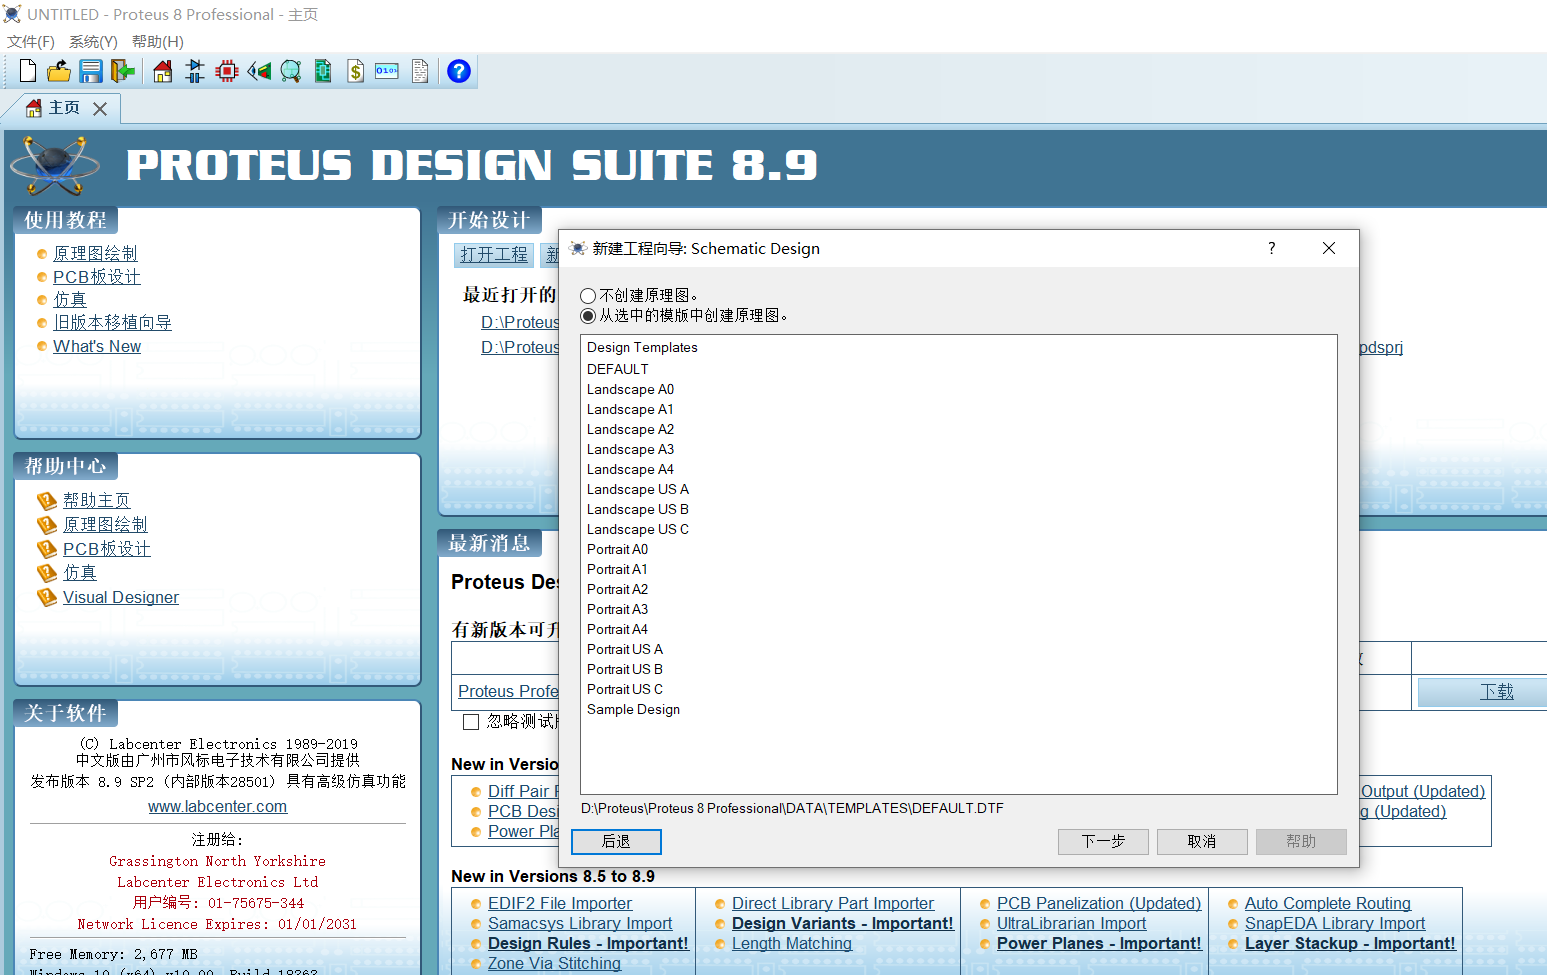
Task: Open Visual Designer help link
Action: pos(121,597)
